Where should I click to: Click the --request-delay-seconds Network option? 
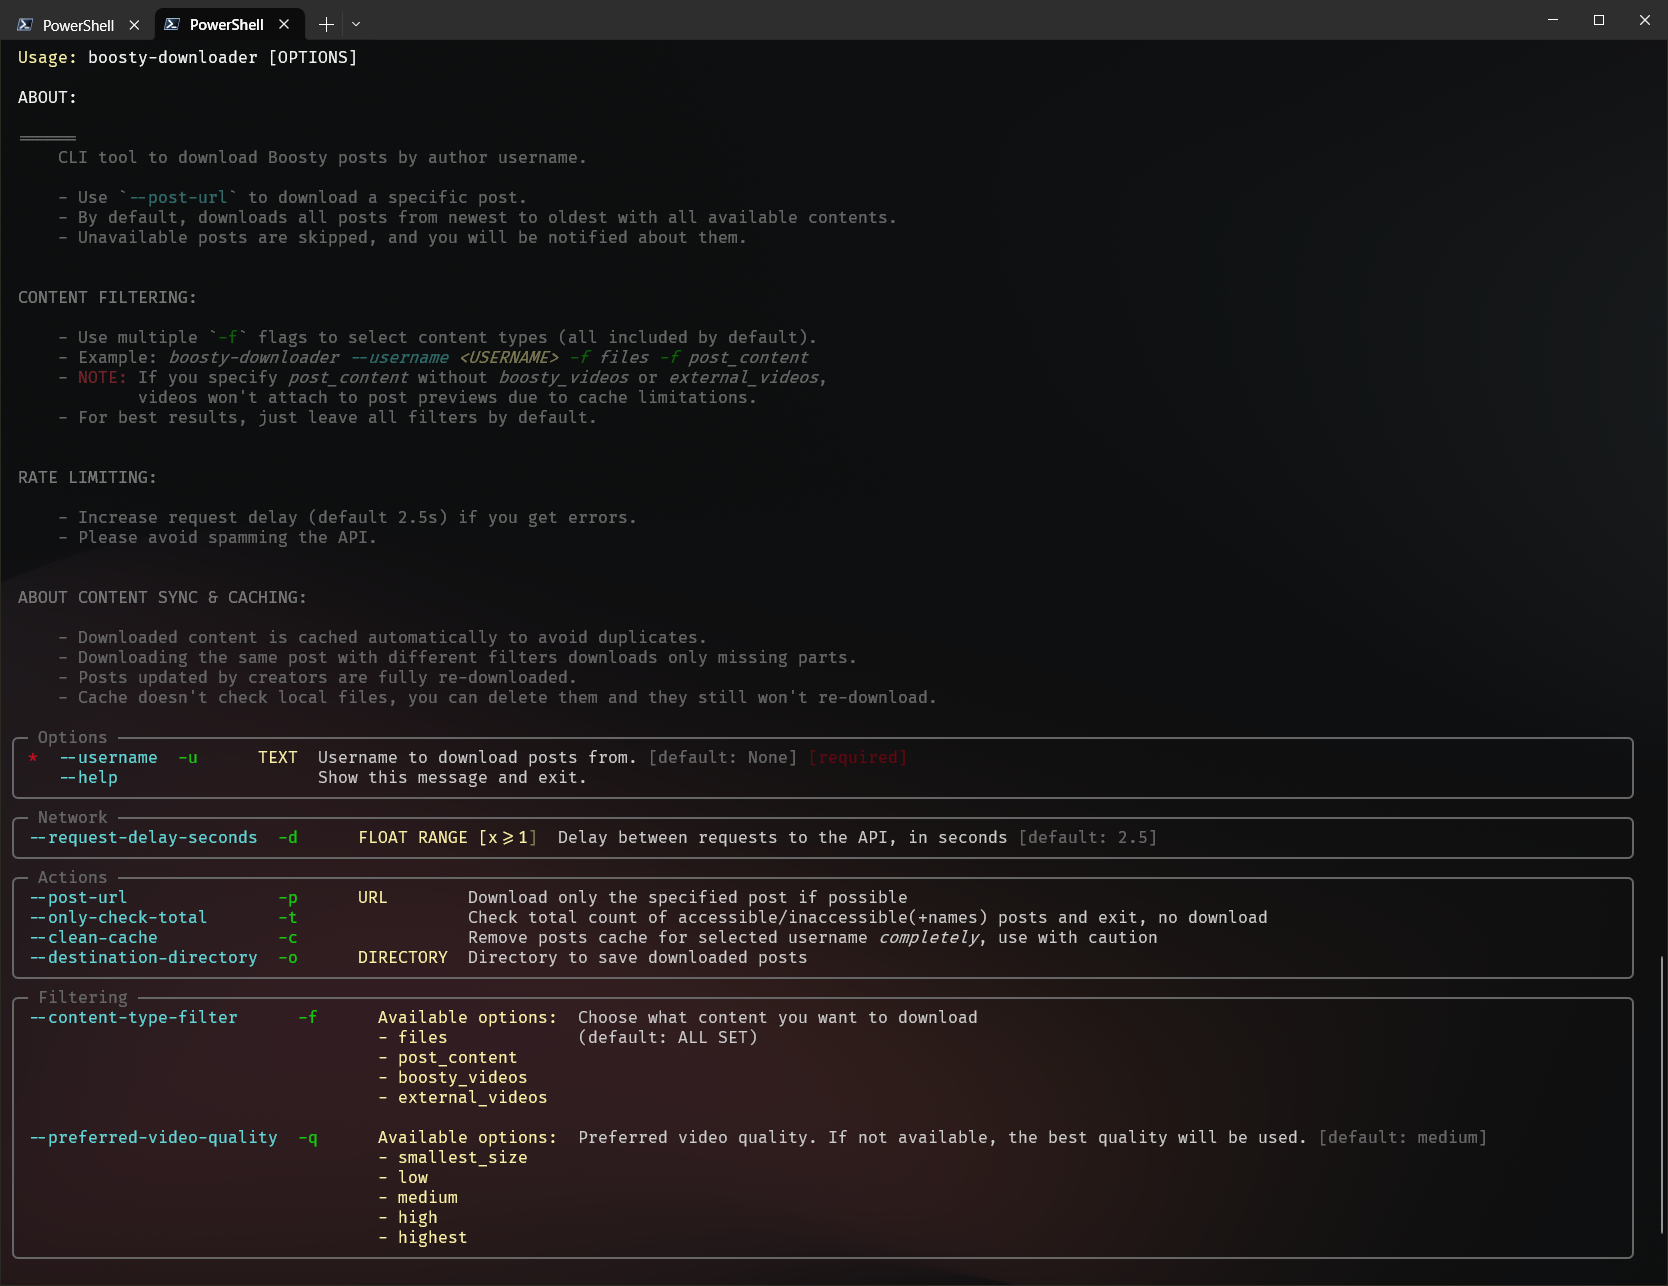pos(144,837)
